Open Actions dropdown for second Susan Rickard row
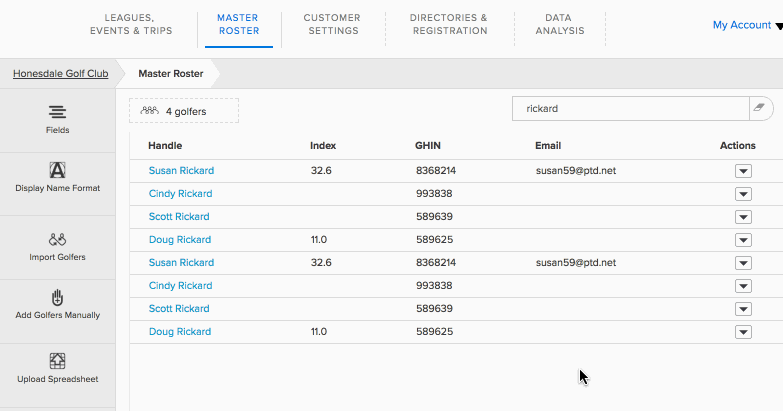 [x=743, y=263]
